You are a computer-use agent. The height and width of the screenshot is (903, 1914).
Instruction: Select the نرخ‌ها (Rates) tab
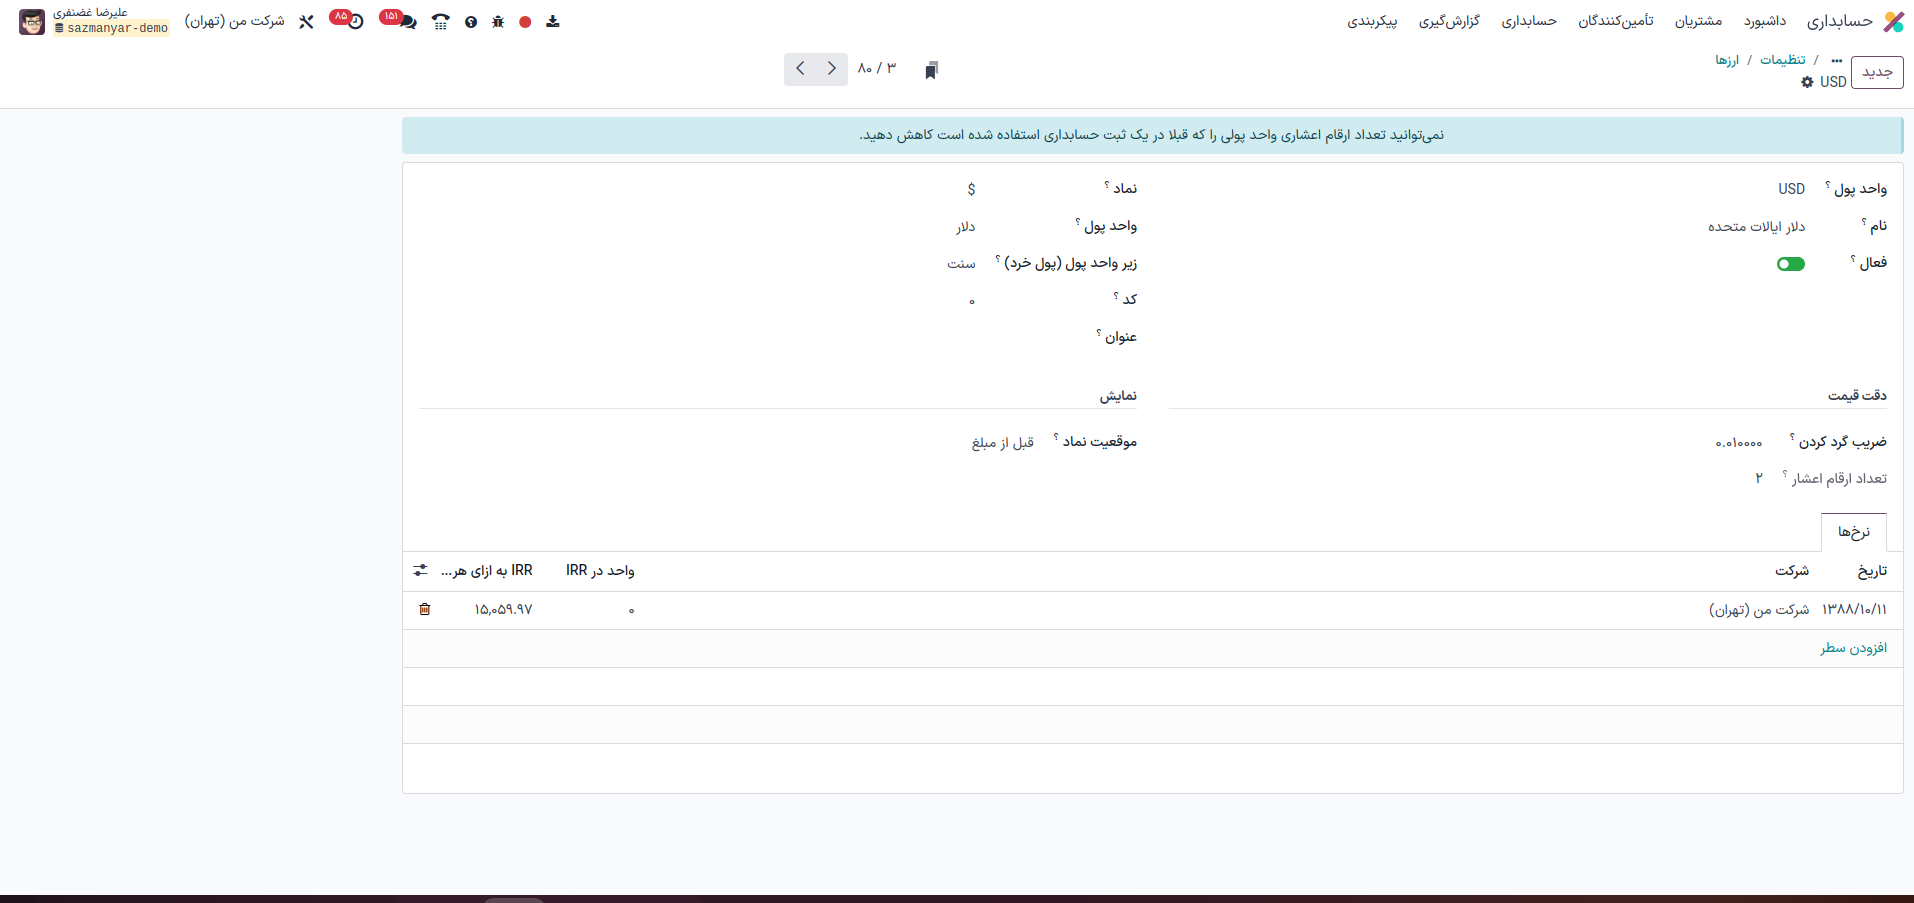[x=1853, y=532]
